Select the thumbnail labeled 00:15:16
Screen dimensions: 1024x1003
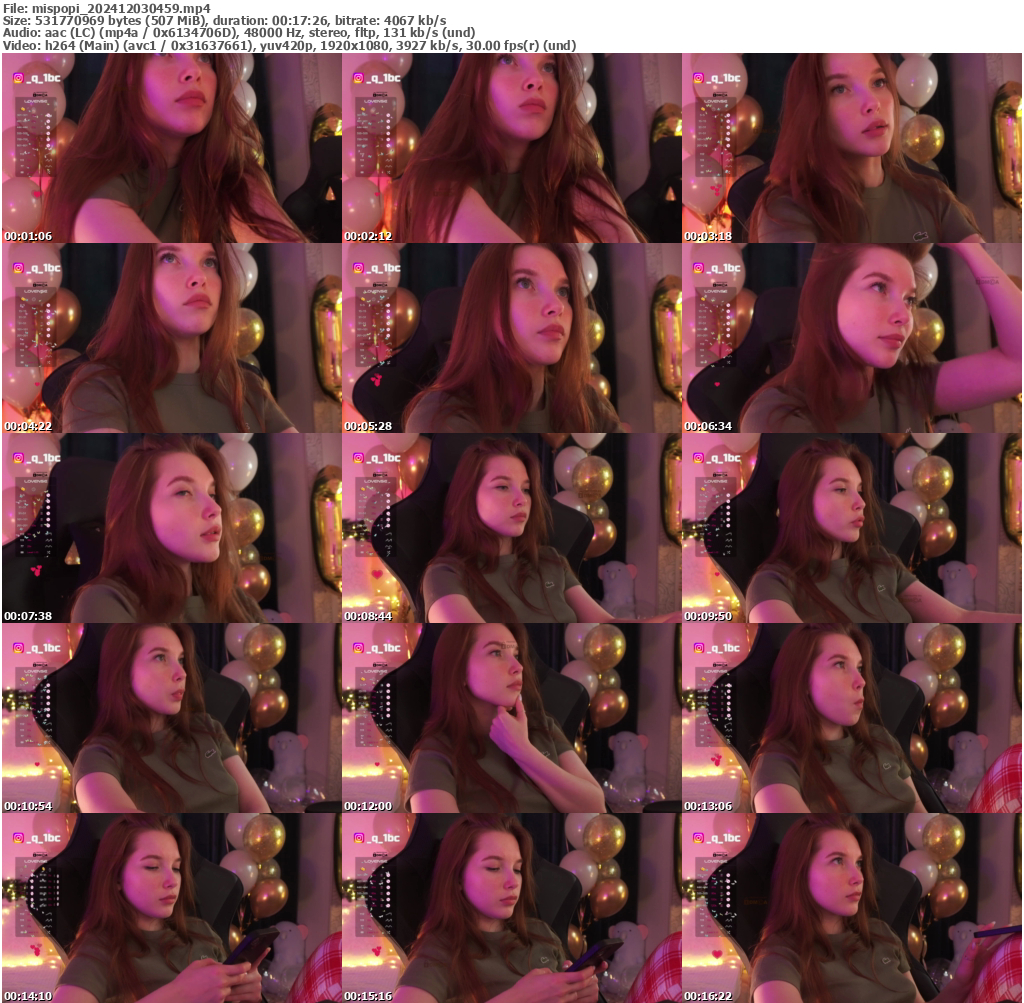[511, 908]
